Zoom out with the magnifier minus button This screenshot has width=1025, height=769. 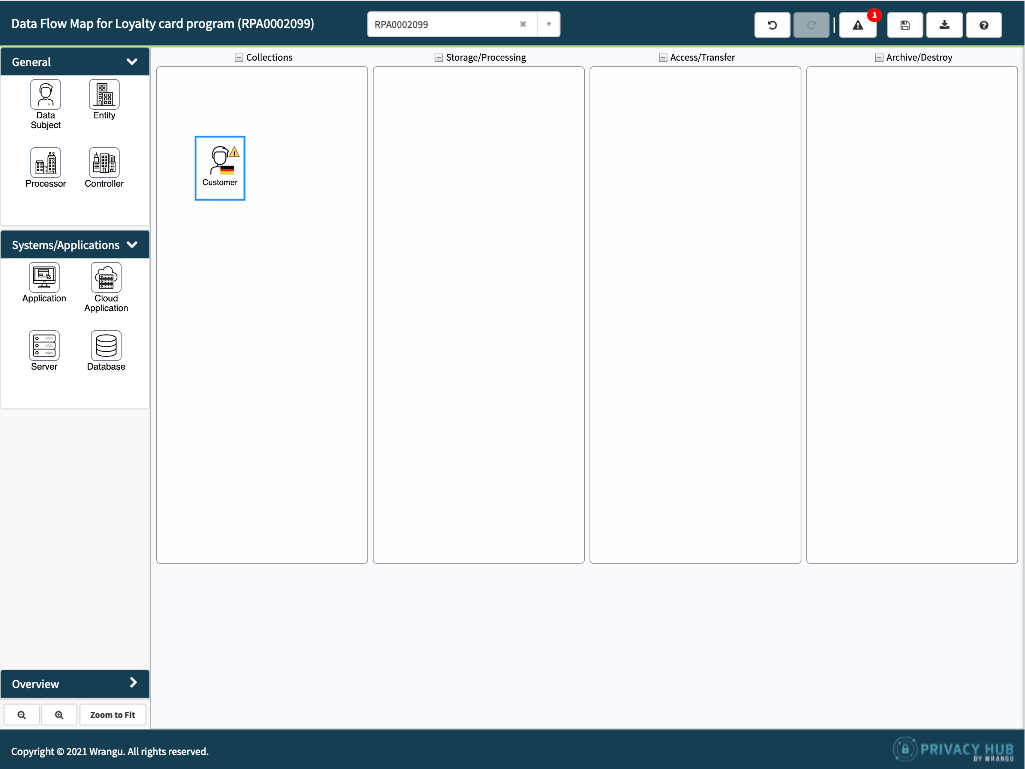pos(22,715)
